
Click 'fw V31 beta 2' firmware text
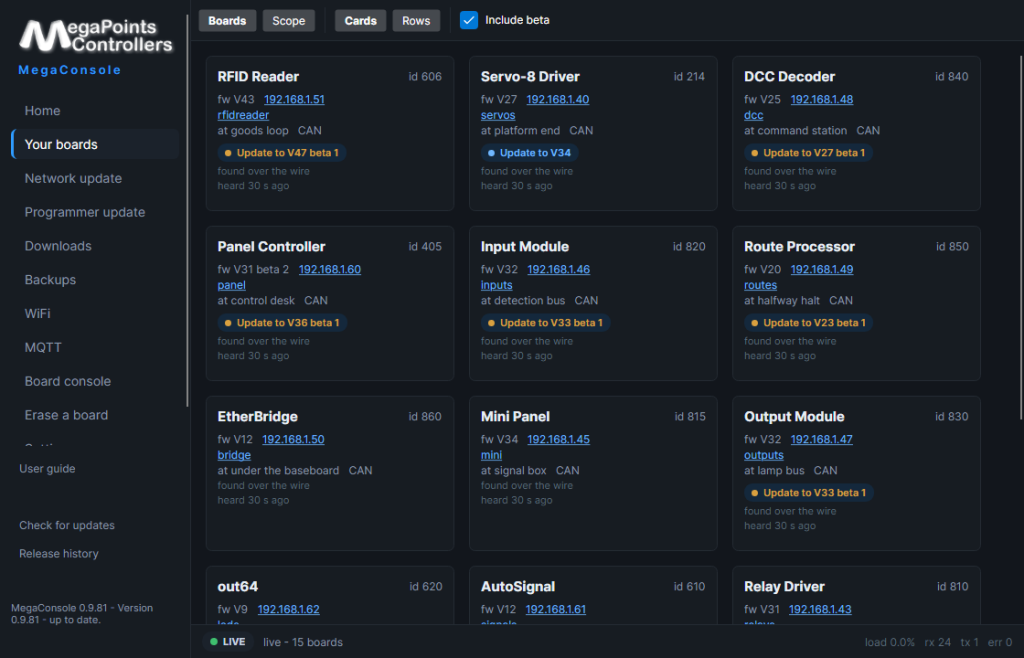253,269
